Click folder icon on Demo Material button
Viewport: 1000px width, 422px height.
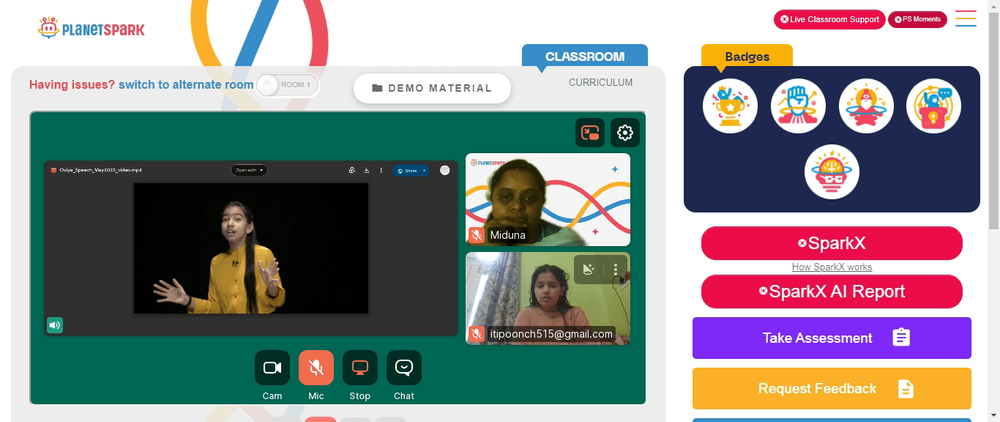coord(377,88)
